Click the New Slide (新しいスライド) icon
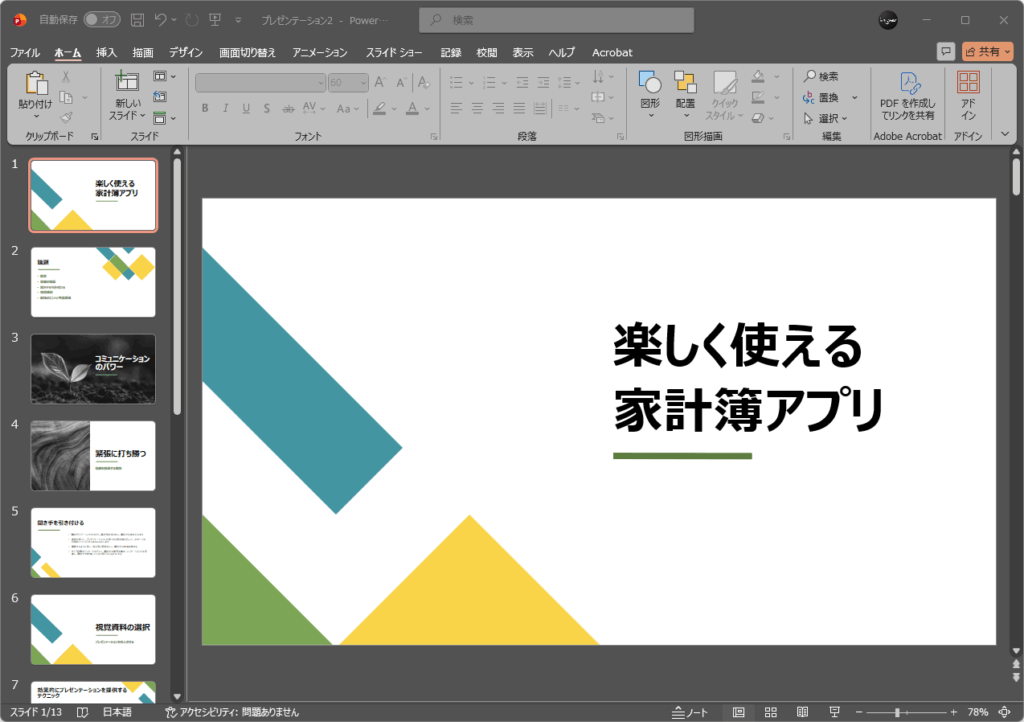Viewport: 1024px width, 722px height. (127, 84)
